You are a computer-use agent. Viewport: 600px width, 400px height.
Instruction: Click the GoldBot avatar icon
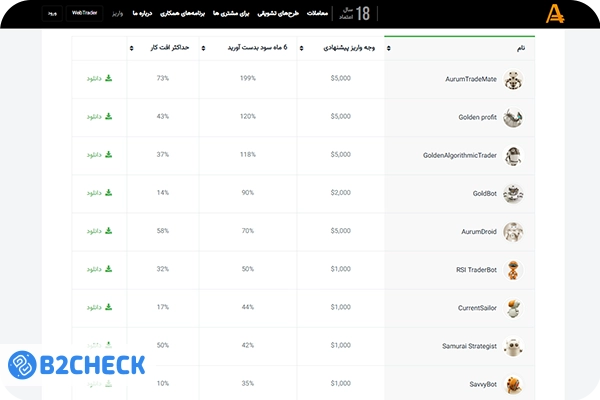point(513,194)
